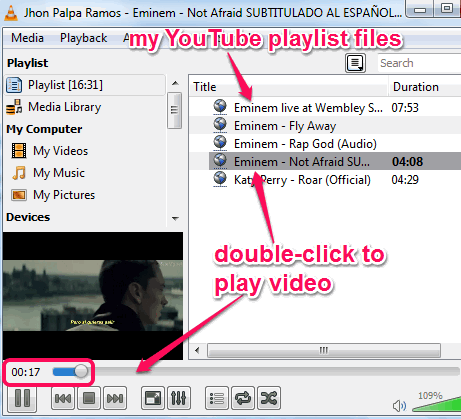The height and width of the screenshot is (419, 461).
Task: Select Playlist [16:31] in sidebar
Action: (85, 85)
